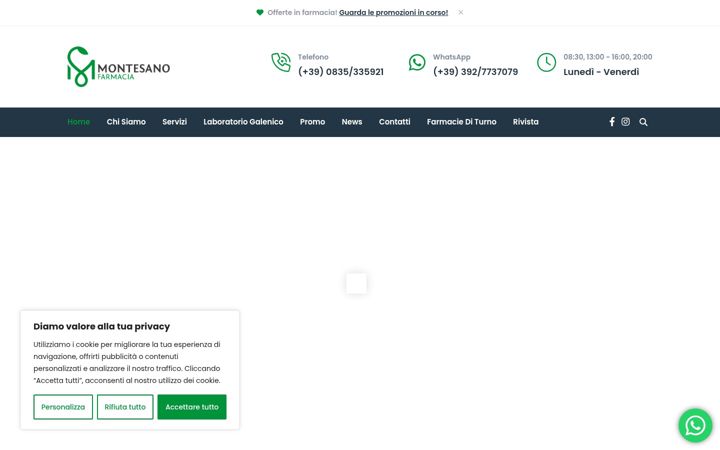The image size is (720, 450).
Task: Click the Rifiuta tutto button
Action: [125, 407]
